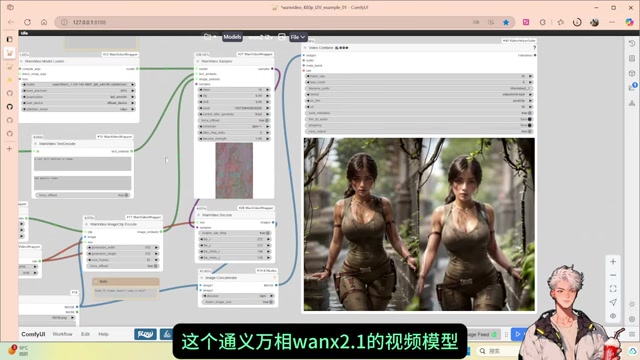Zoom in with the canvas plus button
640x360 pixels.
point(613,262)
